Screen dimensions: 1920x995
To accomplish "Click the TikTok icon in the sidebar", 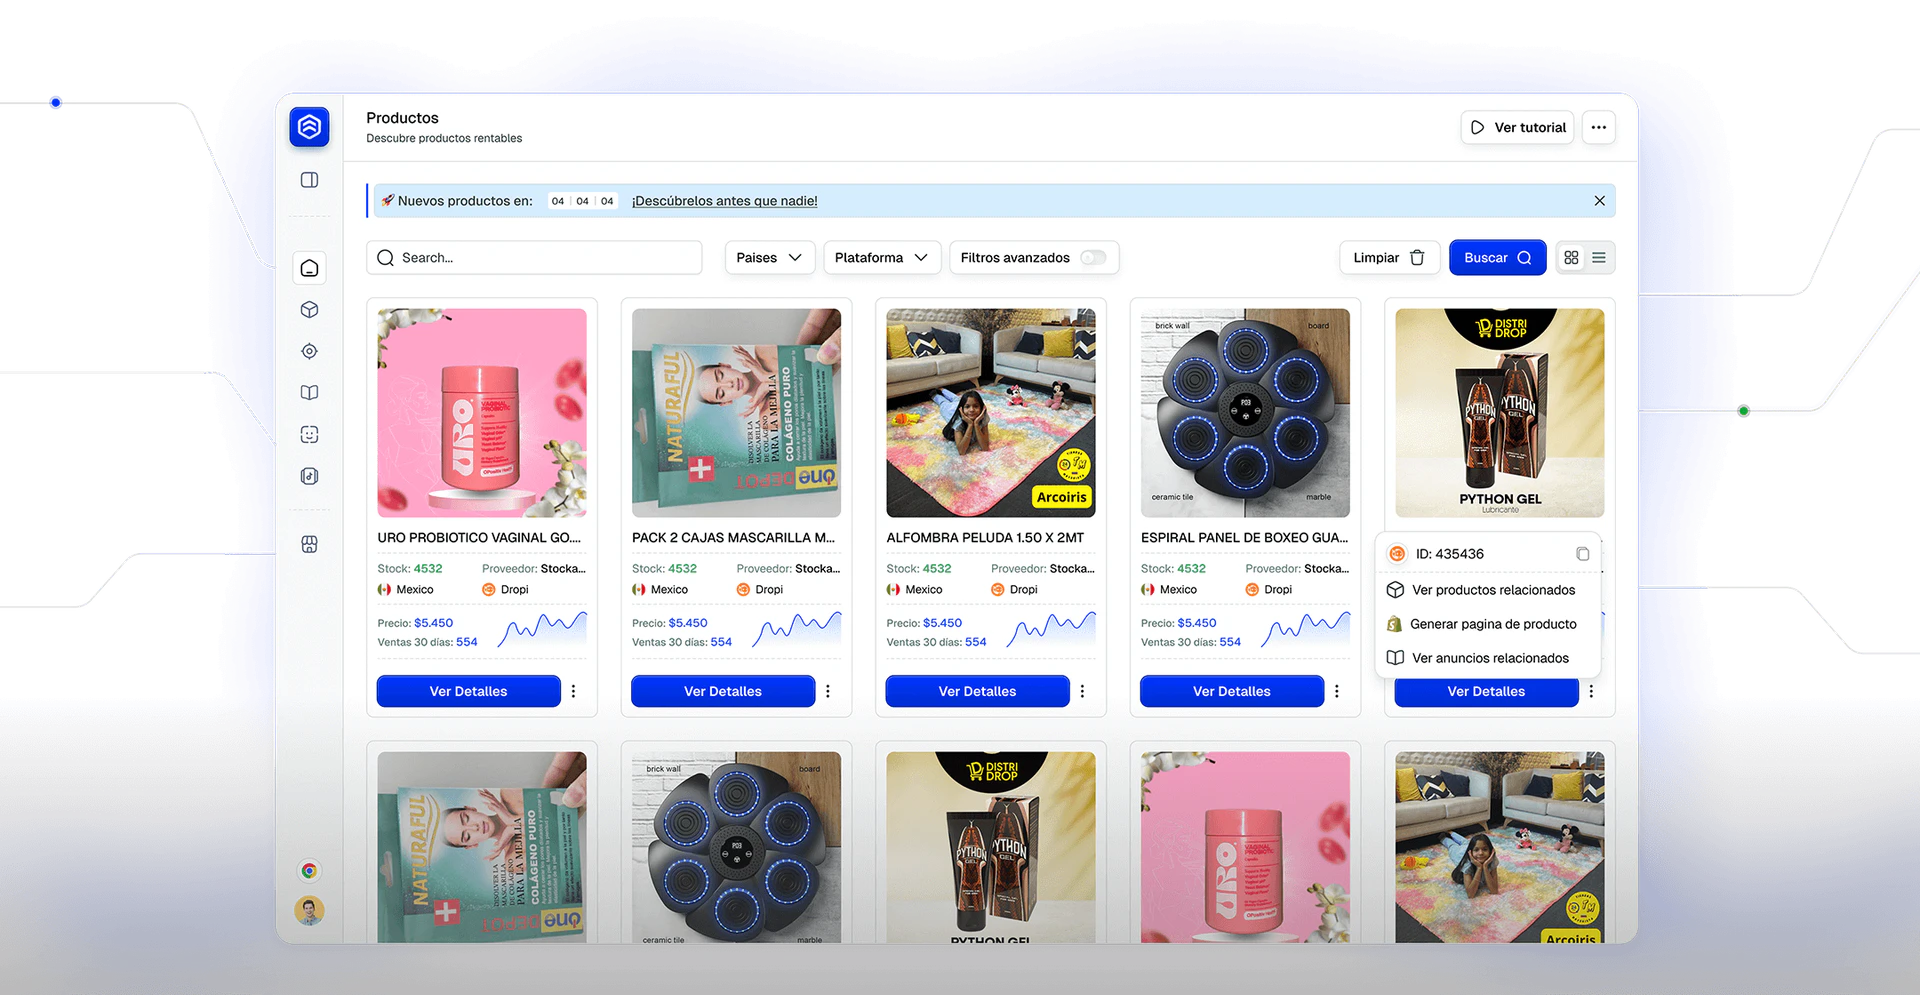I will [309, 476].
